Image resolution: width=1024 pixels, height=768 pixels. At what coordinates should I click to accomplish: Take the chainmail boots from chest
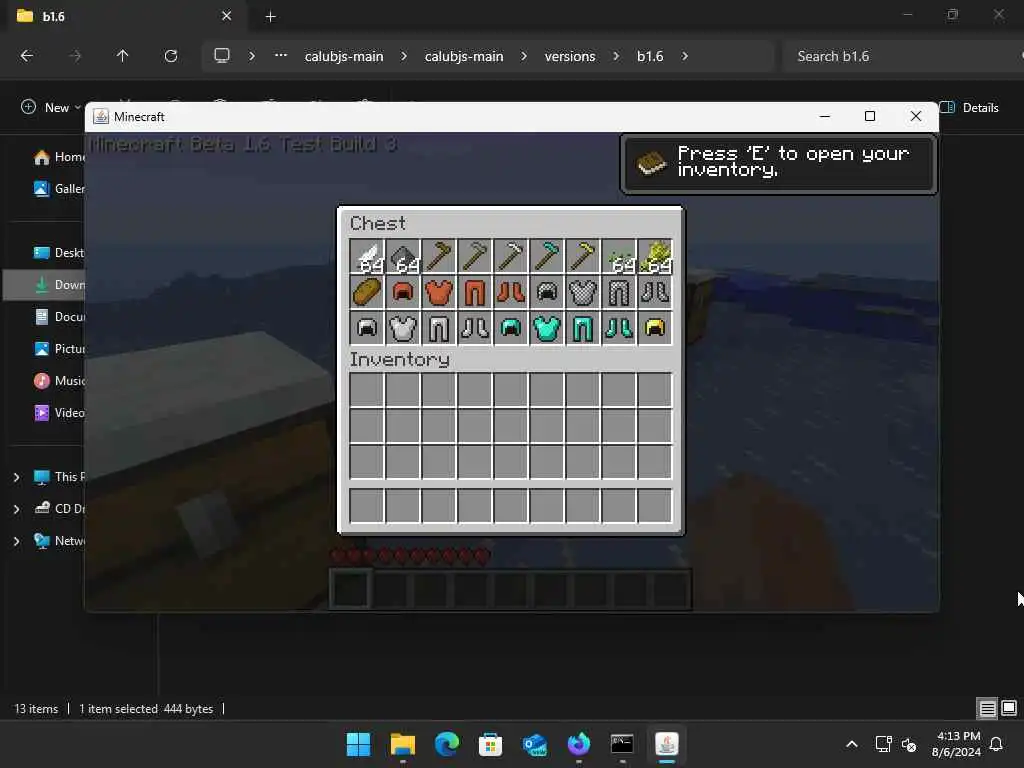click(654, 292)
